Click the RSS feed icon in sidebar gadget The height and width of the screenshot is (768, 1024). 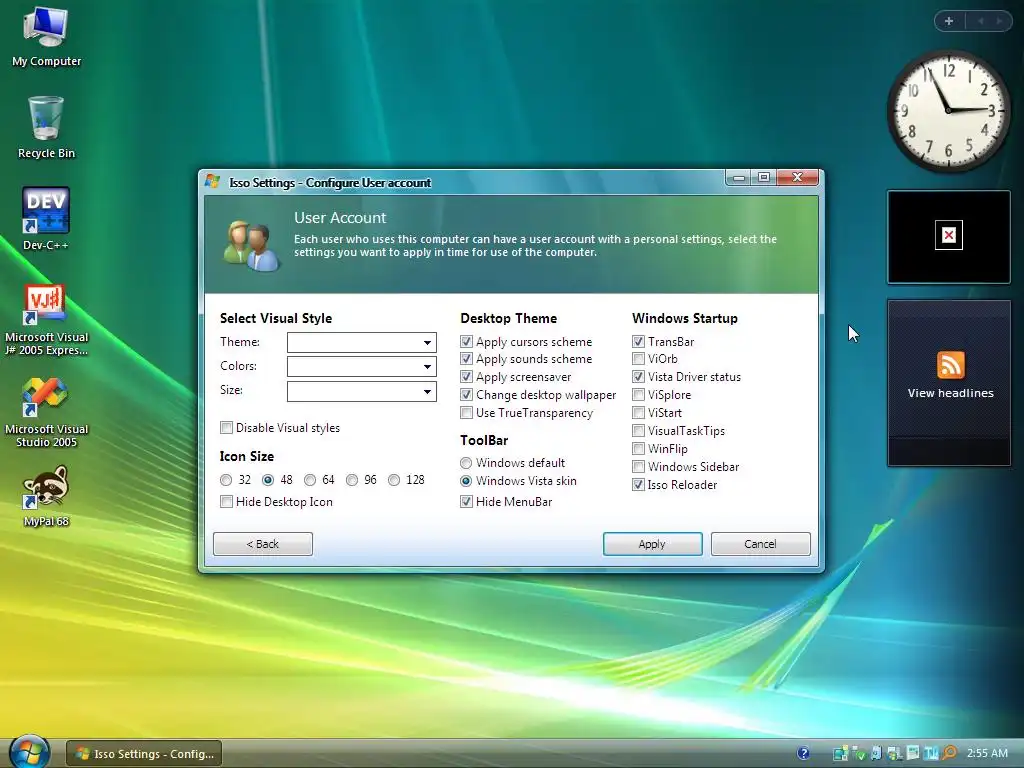coord(950,365)
